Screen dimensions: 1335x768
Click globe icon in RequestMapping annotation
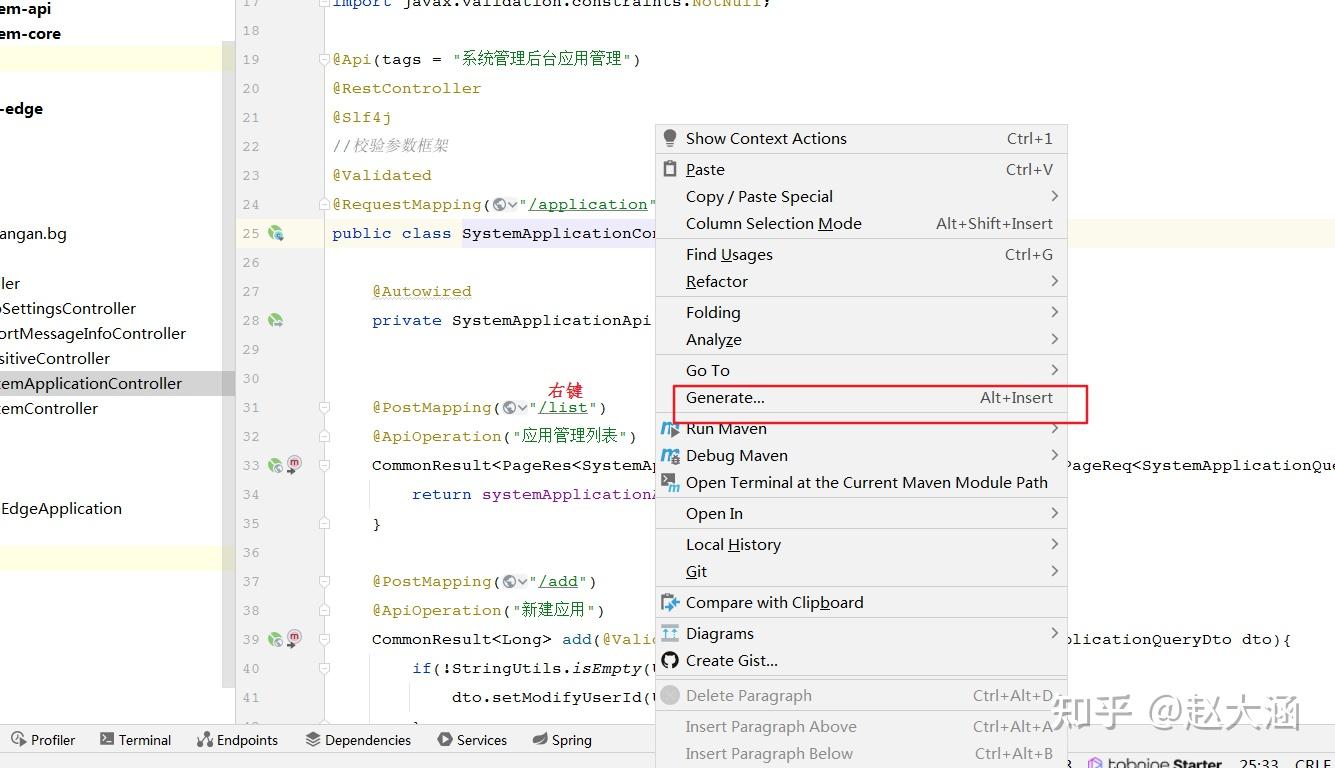(x=500, y=204)
